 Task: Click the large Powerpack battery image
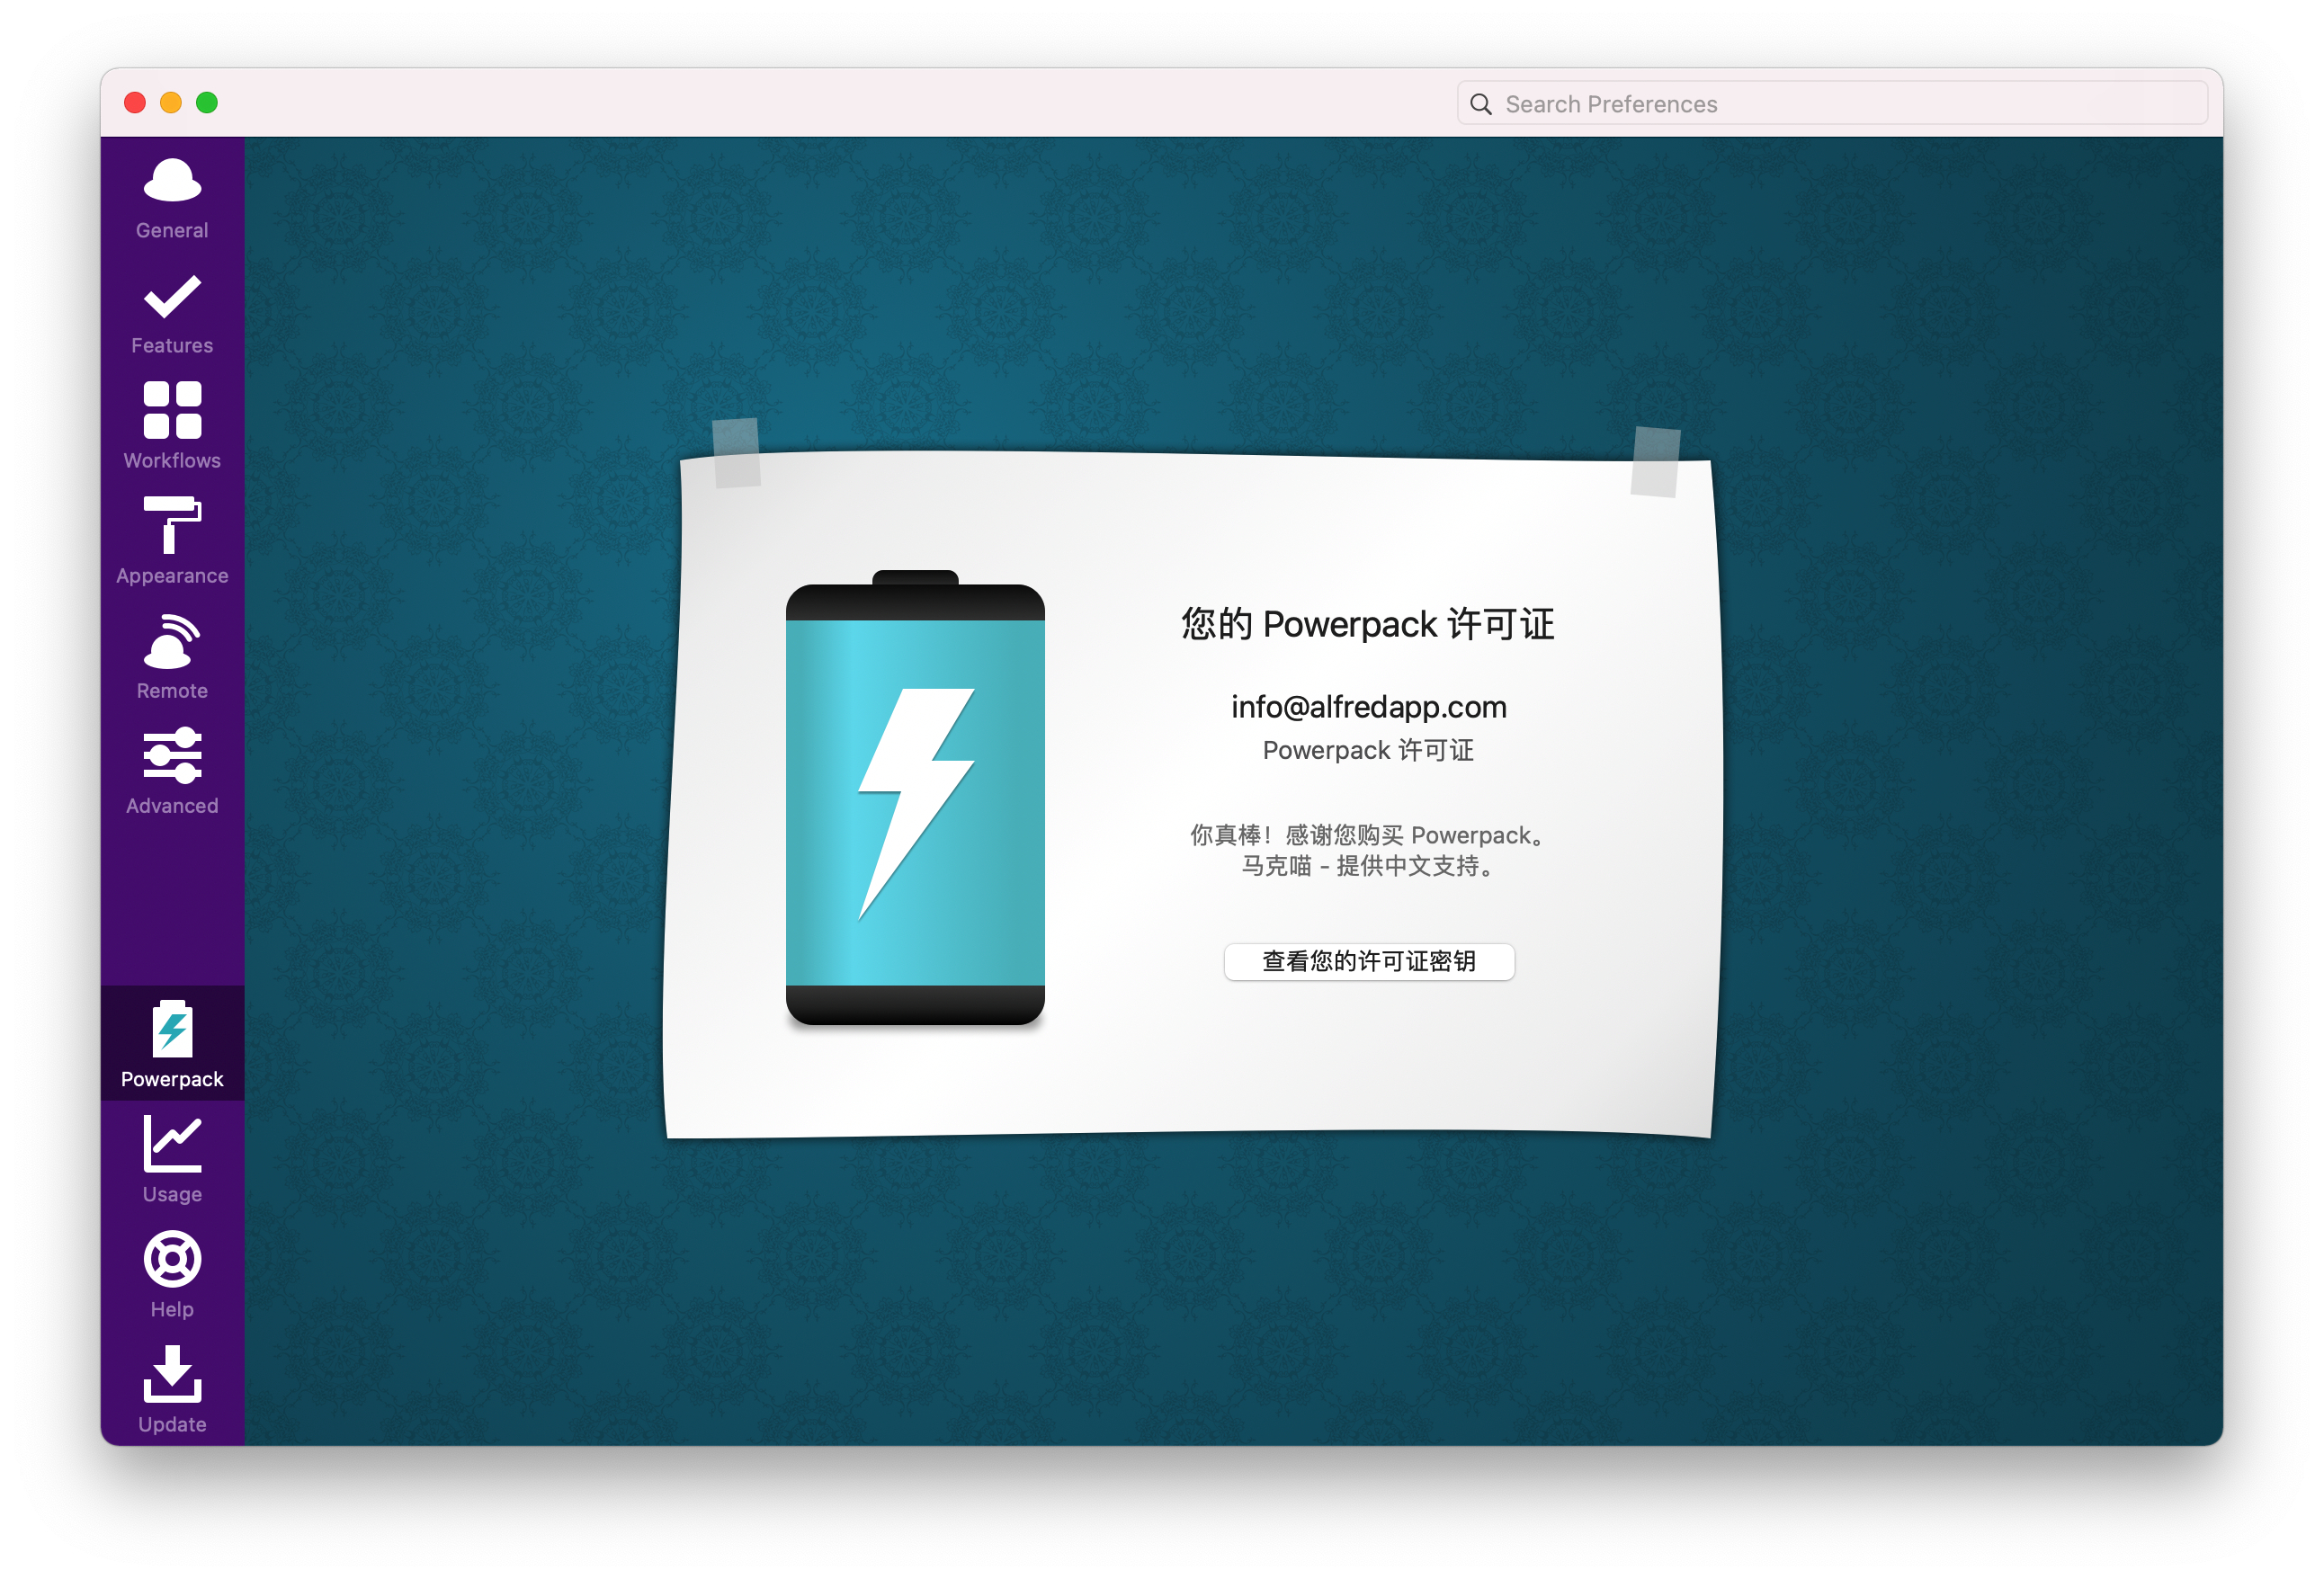tap(915, 798)
